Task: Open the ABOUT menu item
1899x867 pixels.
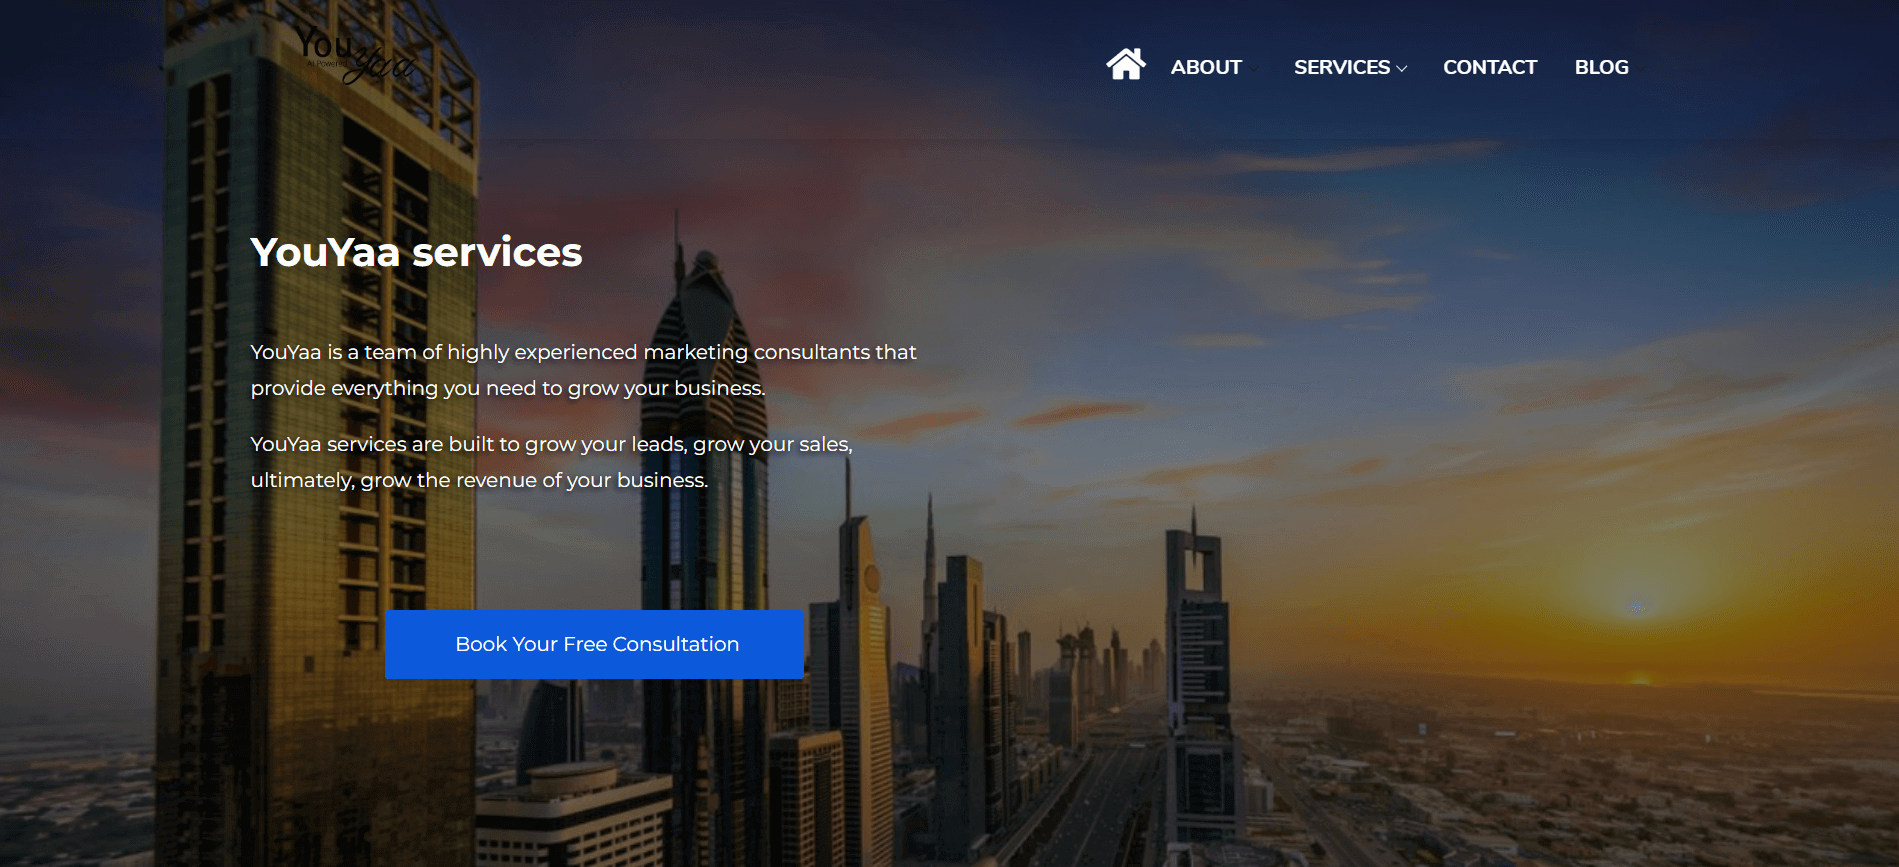Action: coord(1206,67)
